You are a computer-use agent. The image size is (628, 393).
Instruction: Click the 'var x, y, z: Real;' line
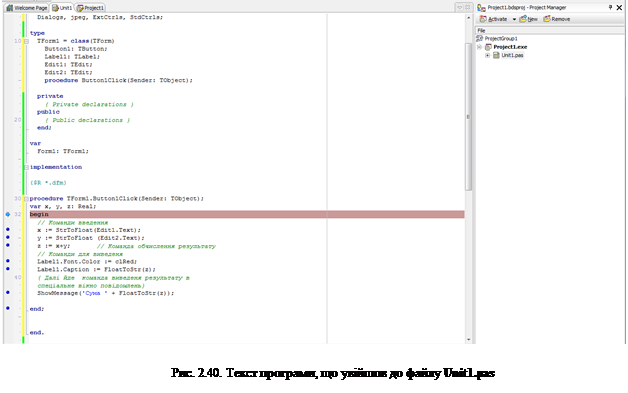tap(63, 206)
